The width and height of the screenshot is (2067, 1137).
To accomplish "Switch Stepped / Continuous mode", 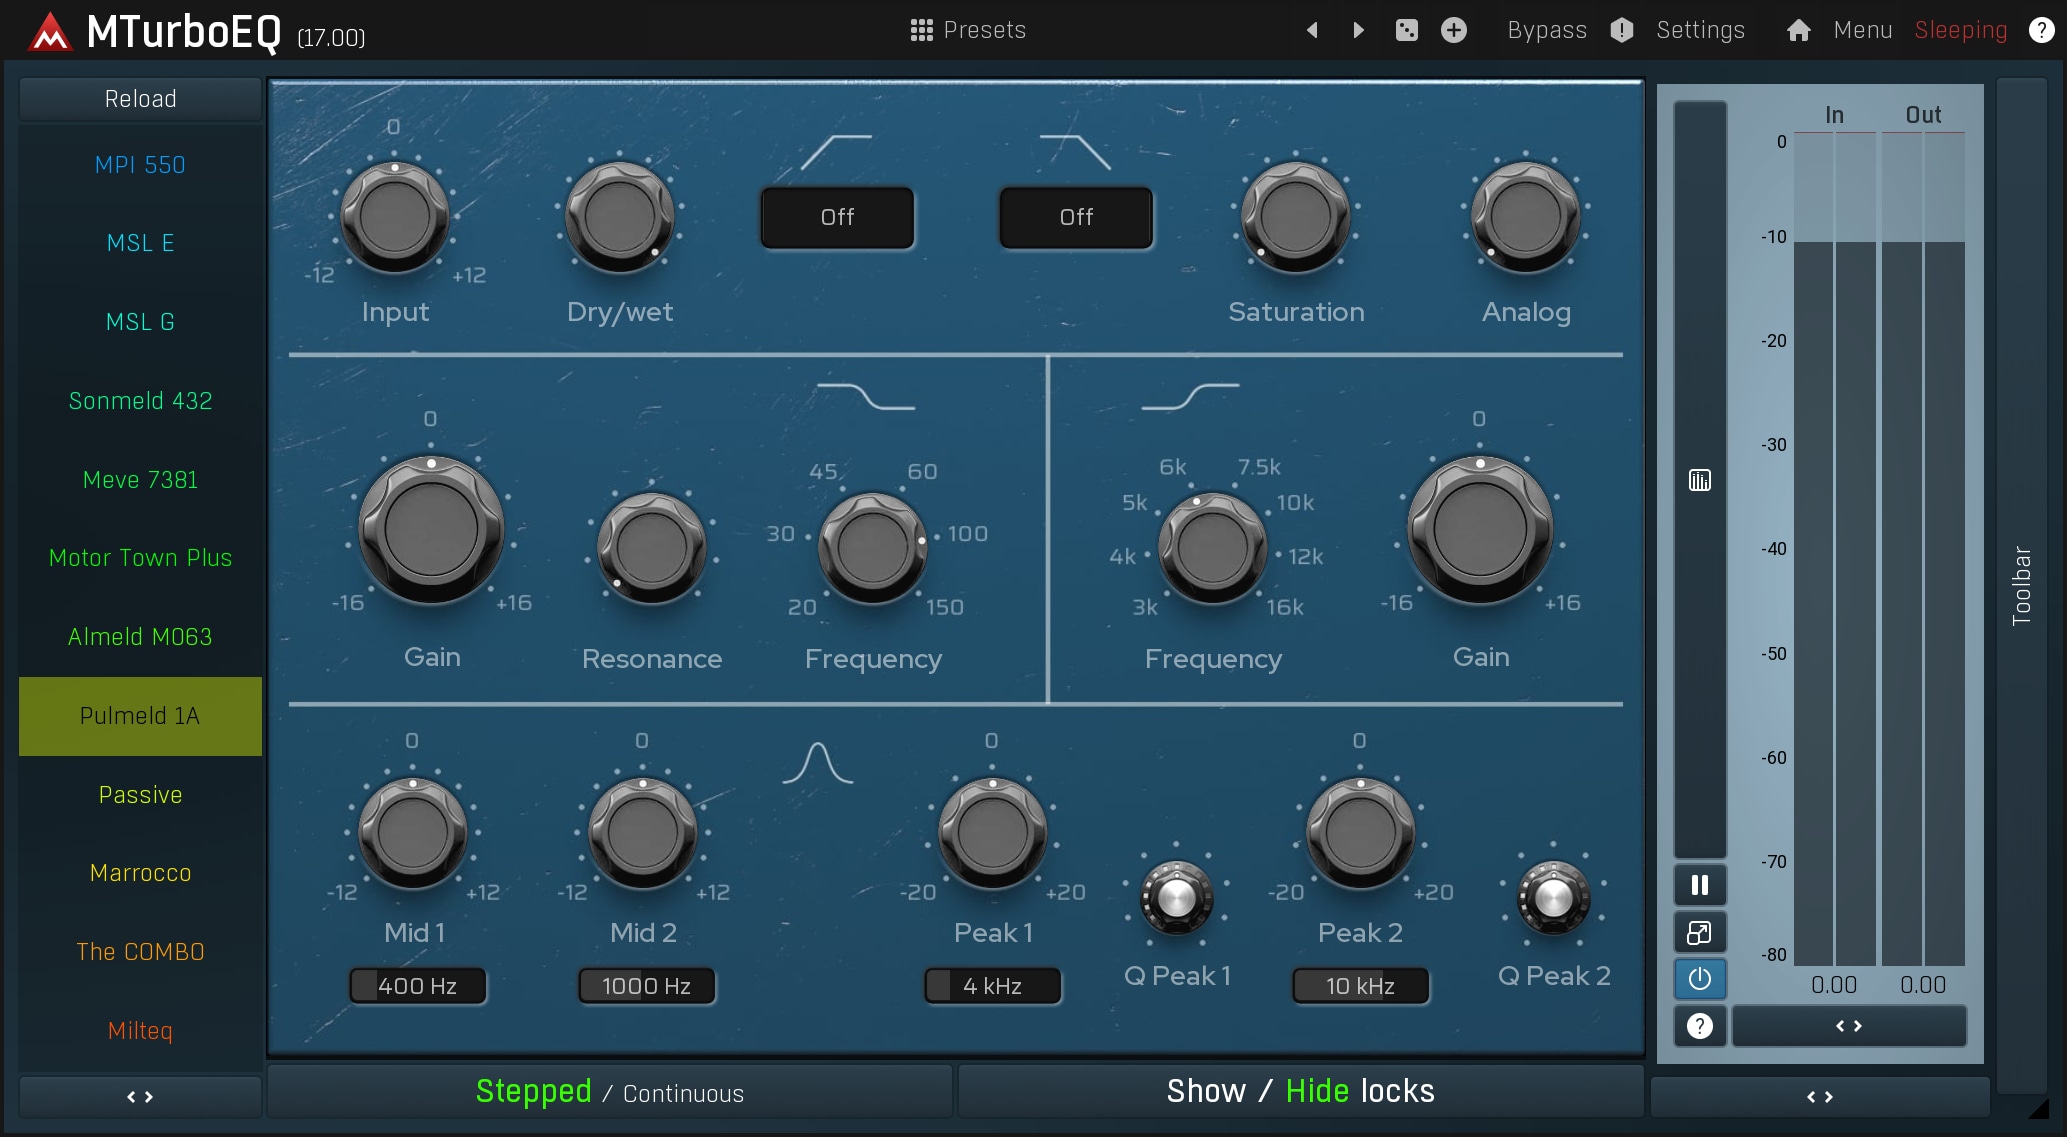I will [609, 1091].
